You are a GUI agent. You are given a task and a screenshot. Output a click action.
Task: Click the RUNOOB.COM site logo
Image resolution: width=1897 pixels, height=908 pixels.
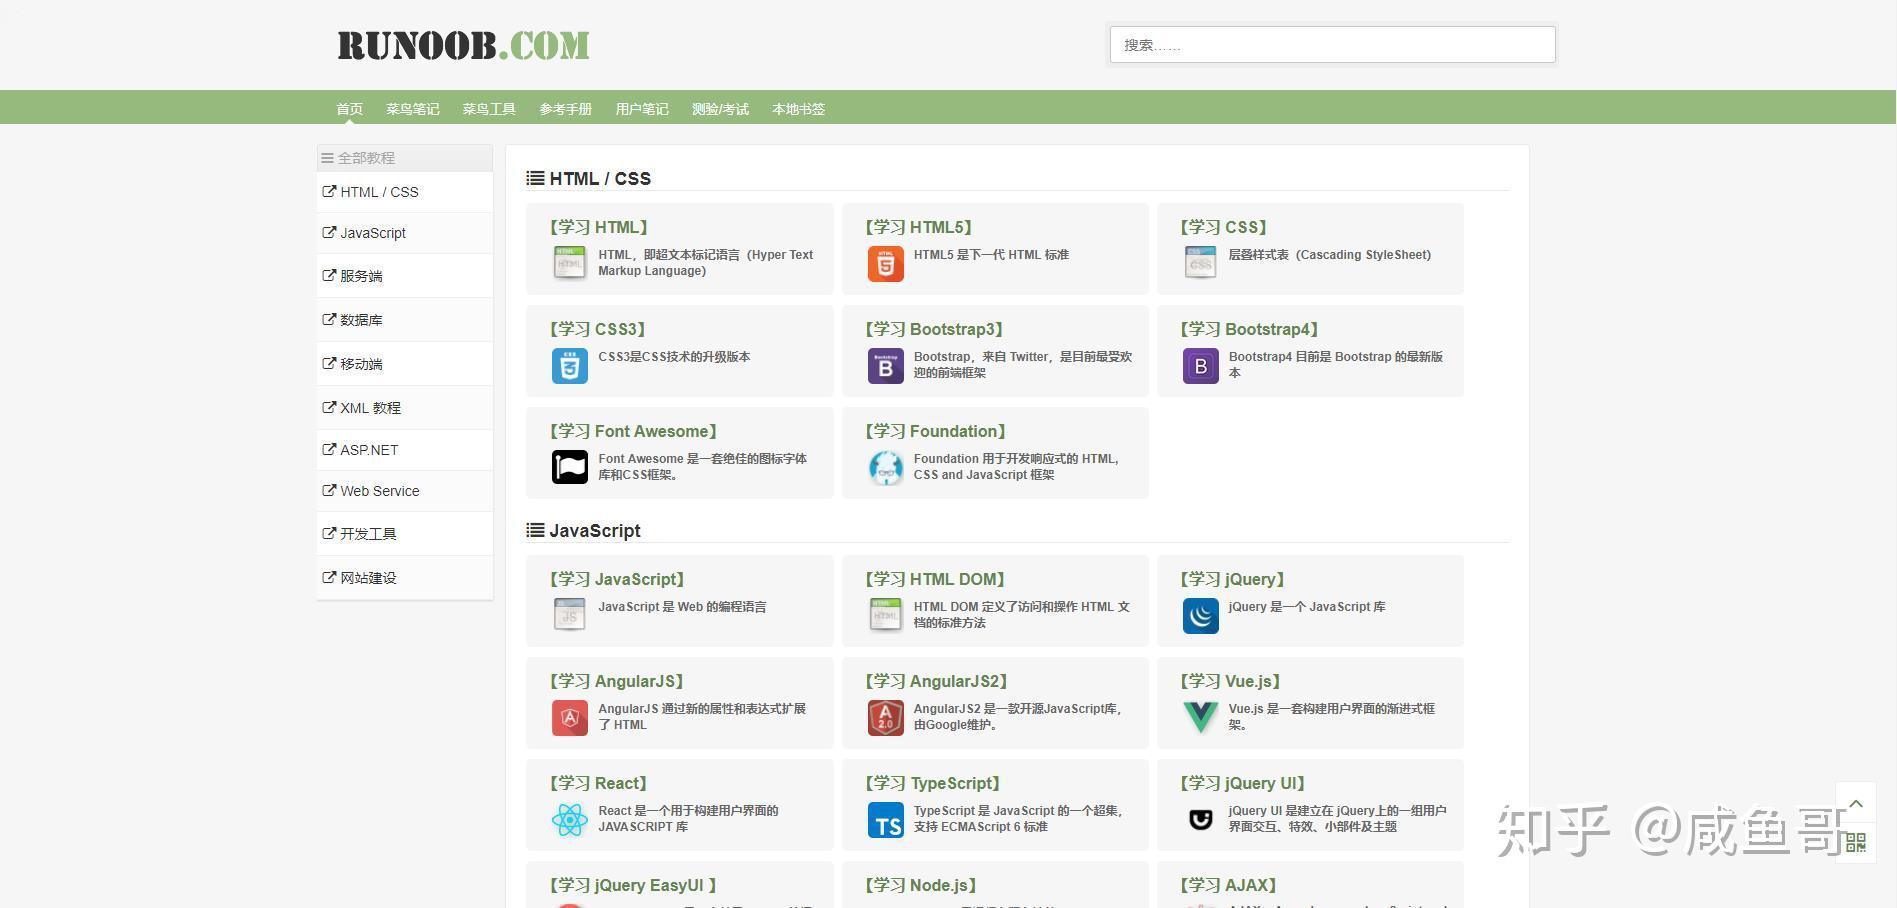tap(463, 45)
